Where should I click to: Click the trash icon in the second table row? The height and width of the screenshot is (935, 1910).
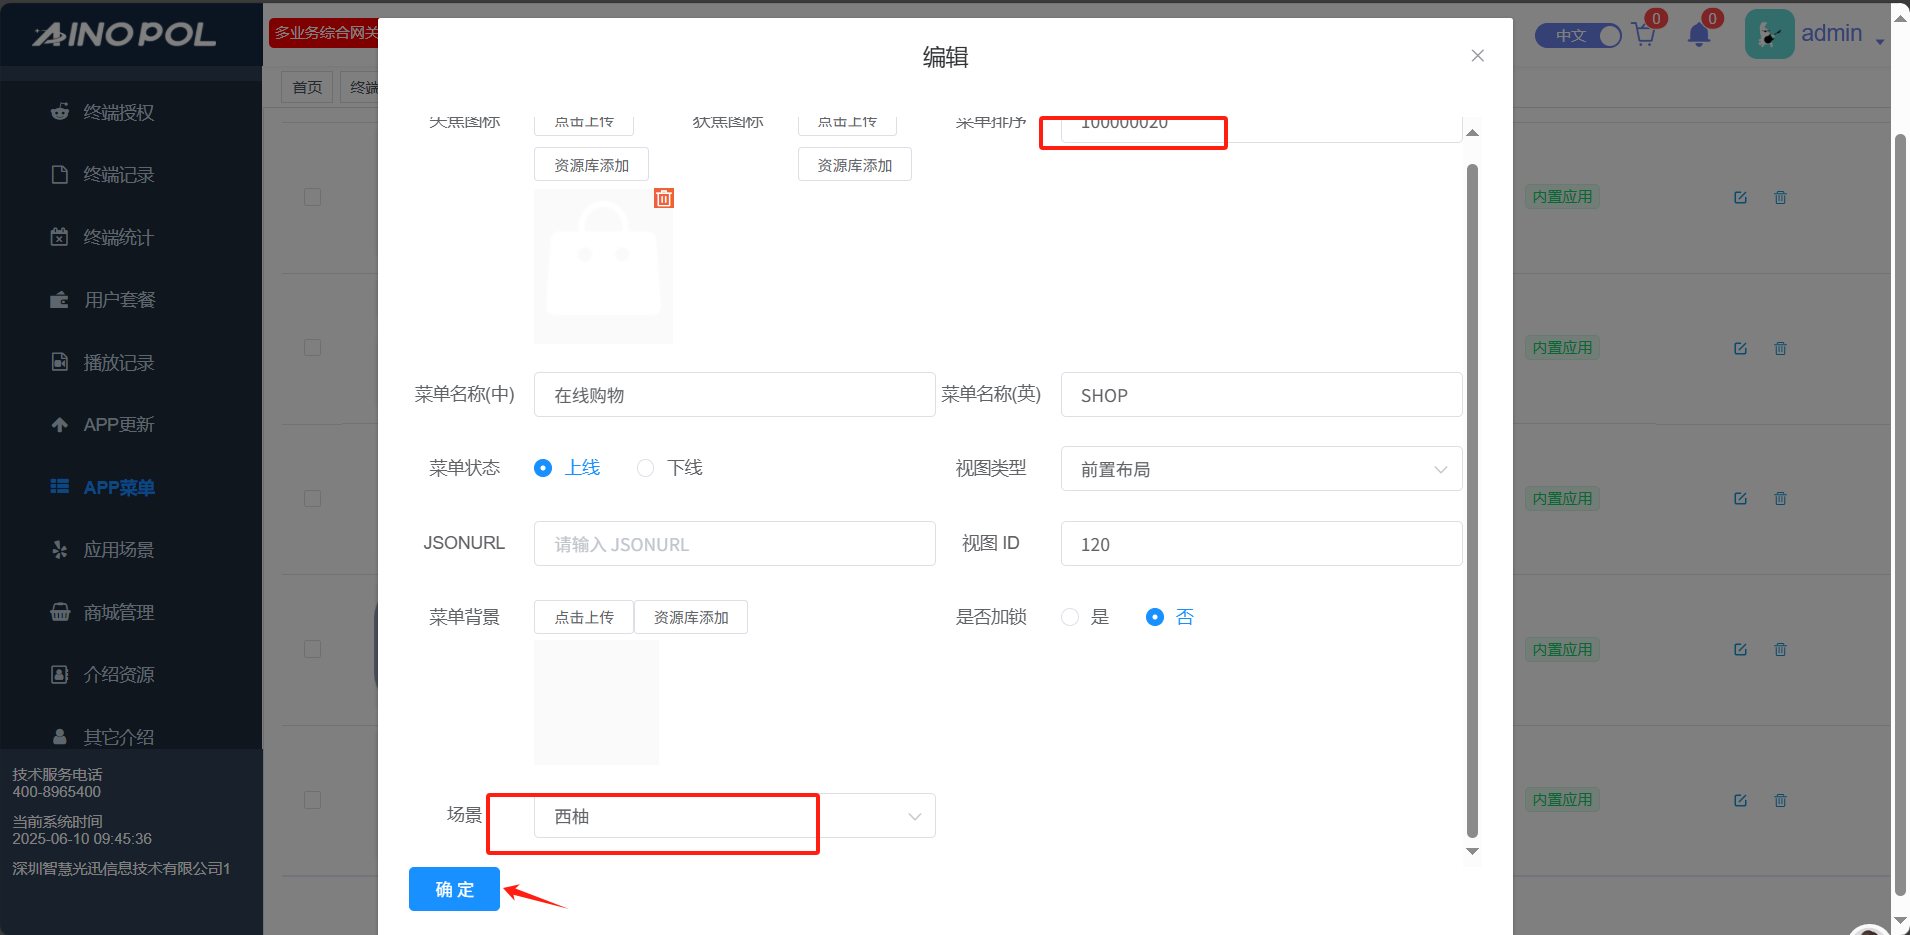pyautogui.click(x=1780, y=348)
